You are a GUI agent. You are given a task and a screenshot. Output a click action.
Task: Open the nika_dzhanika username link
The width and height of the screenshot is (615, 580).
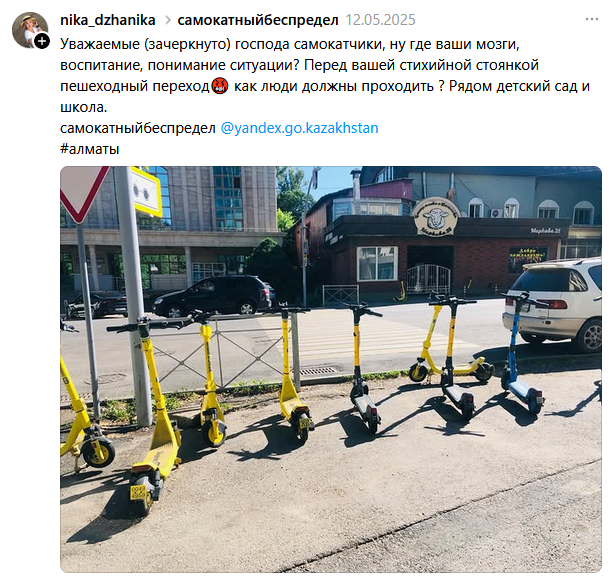(108, 20)
